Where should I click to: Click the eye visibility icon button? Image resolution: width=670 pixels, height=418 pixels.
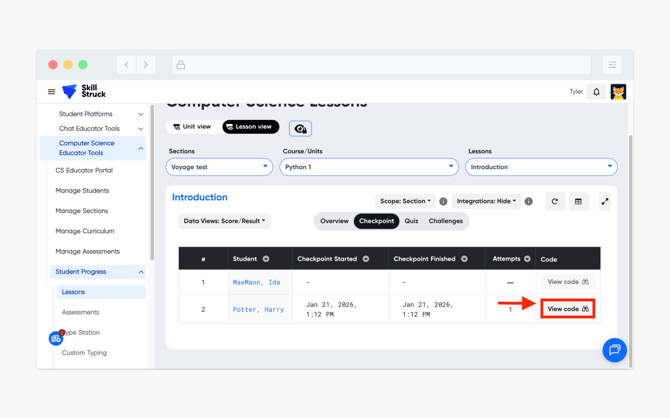(300, 128)
